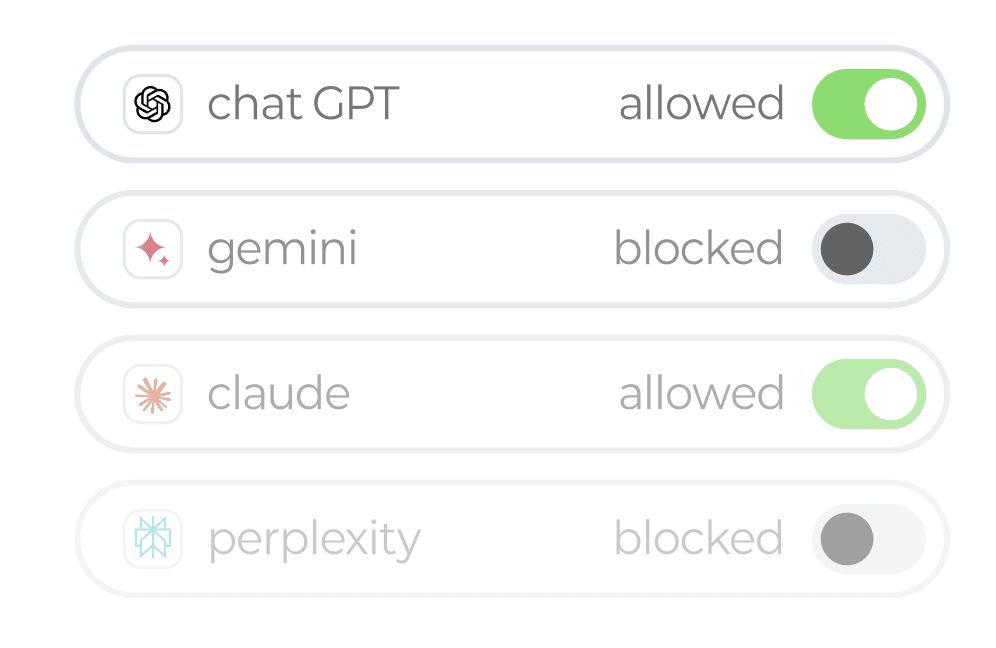Click the 'allowed' status next to chat GPT
This screenshot has width=996, height=648.
[x=701, y=103]
